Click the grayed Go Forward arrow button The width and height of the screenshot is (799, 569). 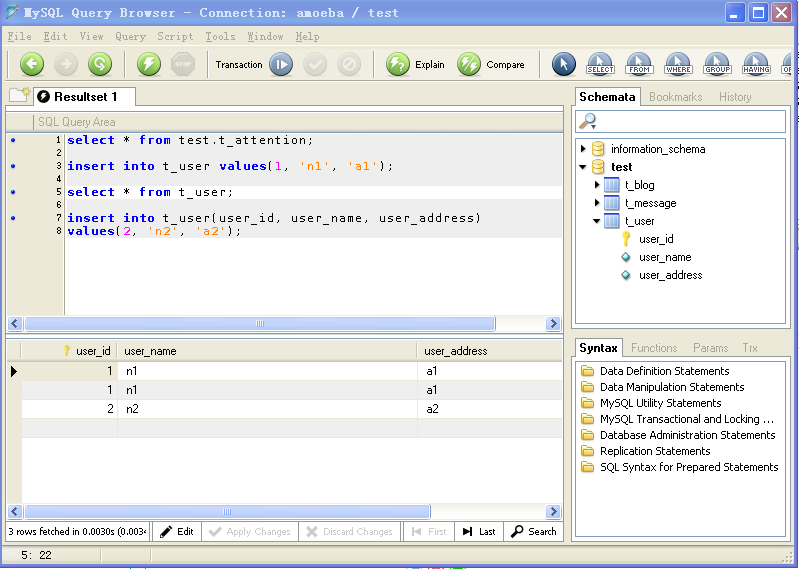66,64
